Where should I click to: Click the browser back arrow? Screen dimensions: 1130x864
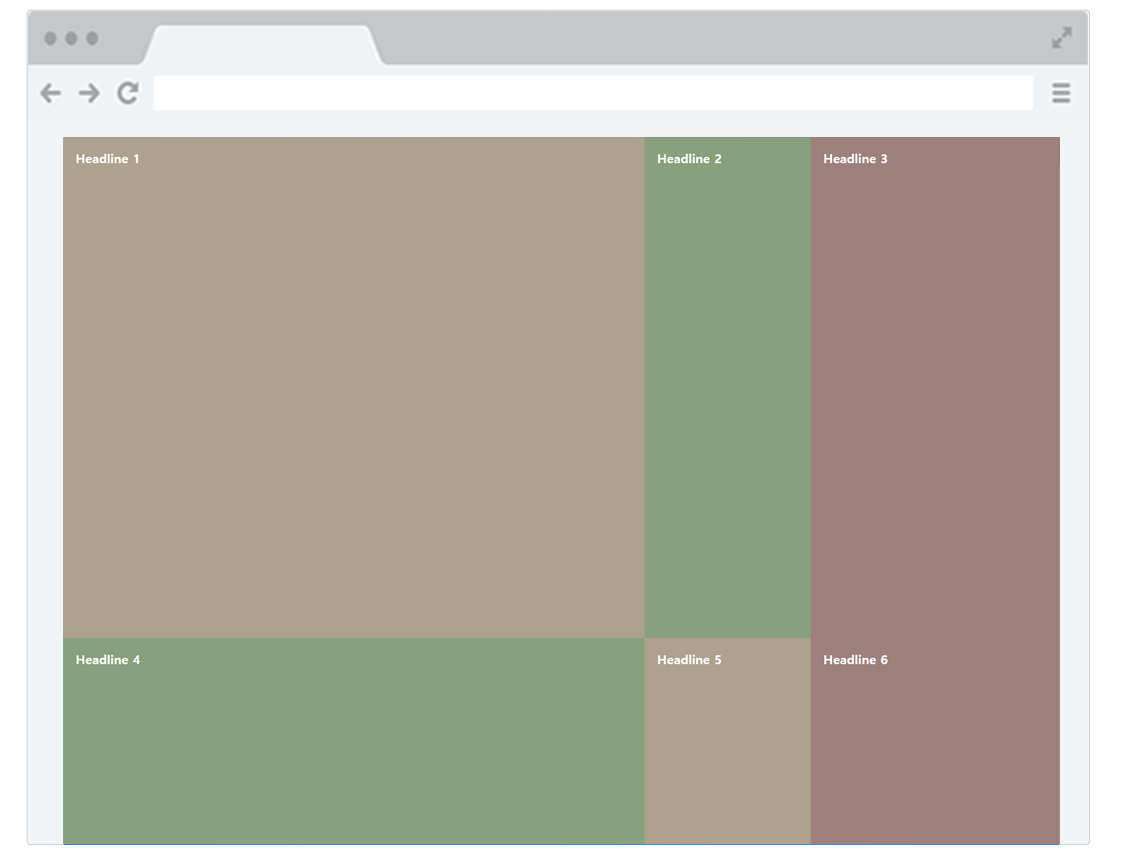50,93
